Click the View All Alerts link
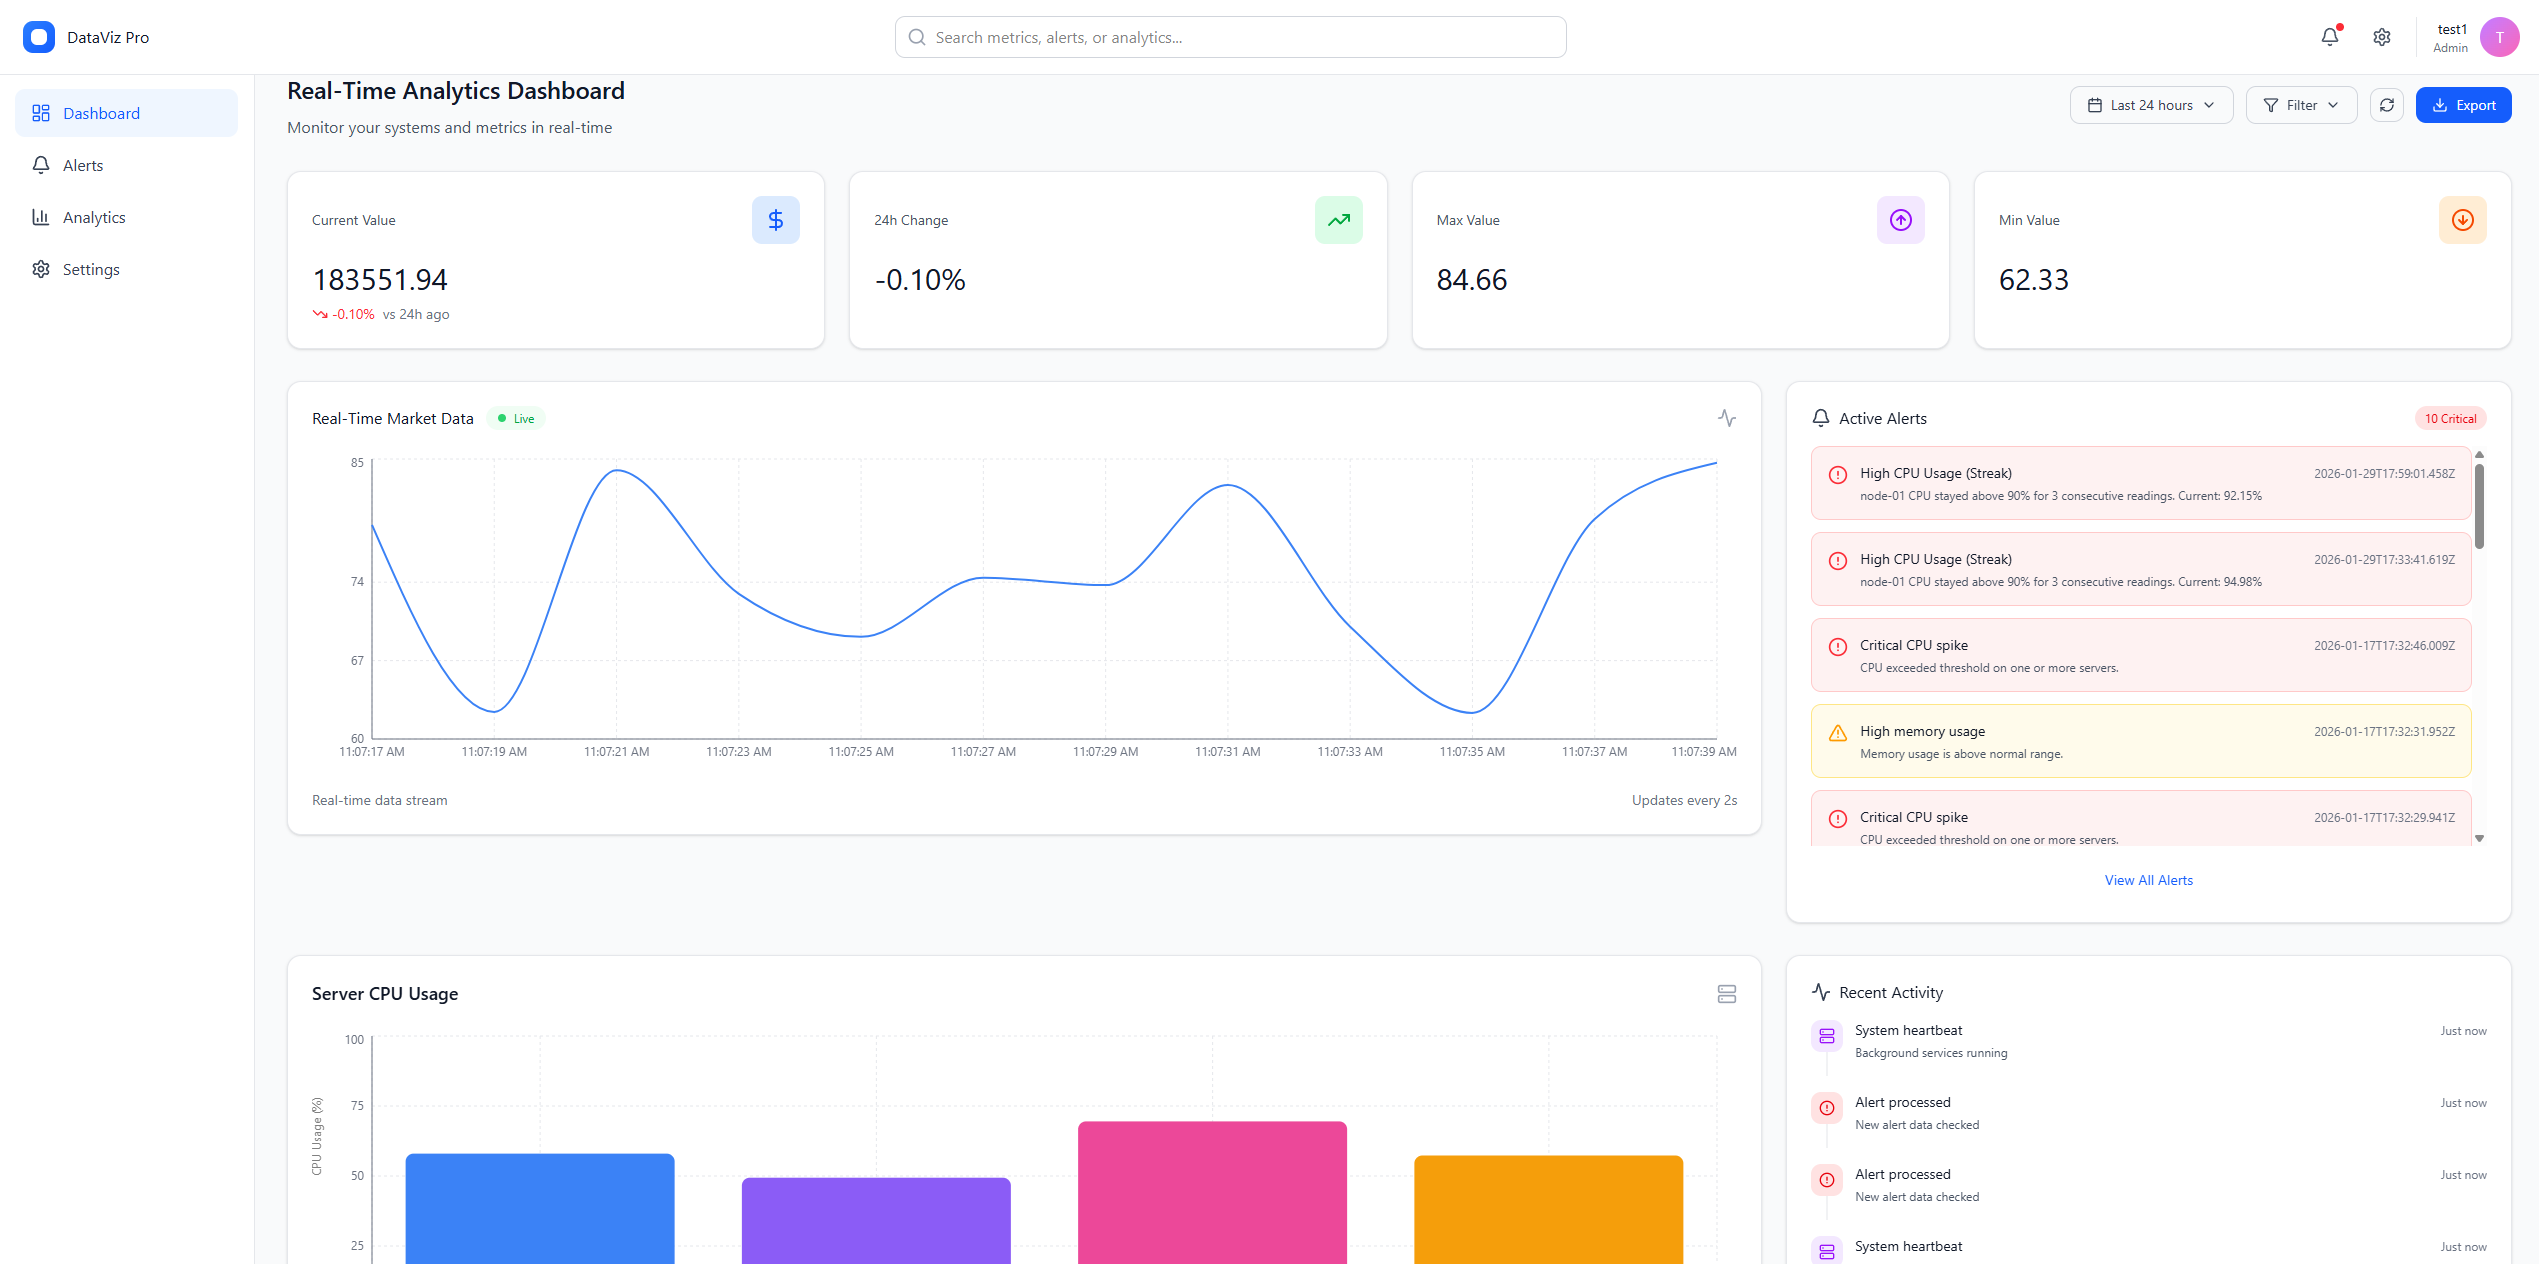Screen dimensions: 2539x1264 2148,880
